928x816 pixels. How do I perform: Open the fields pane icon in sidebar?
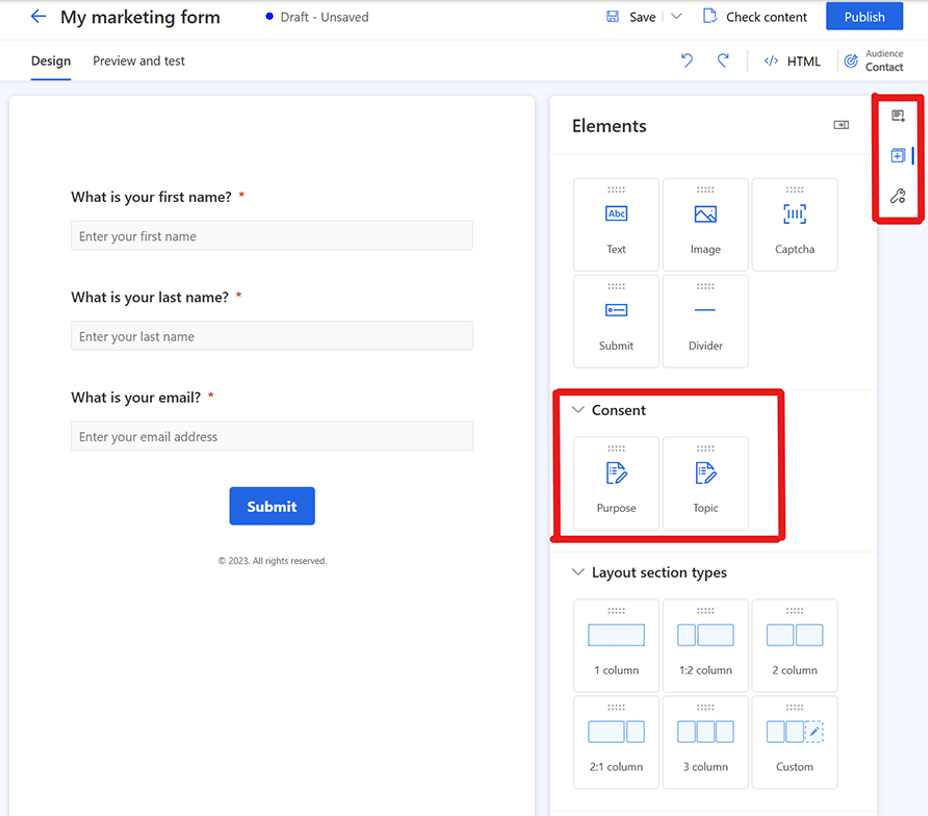pos(897,116)
